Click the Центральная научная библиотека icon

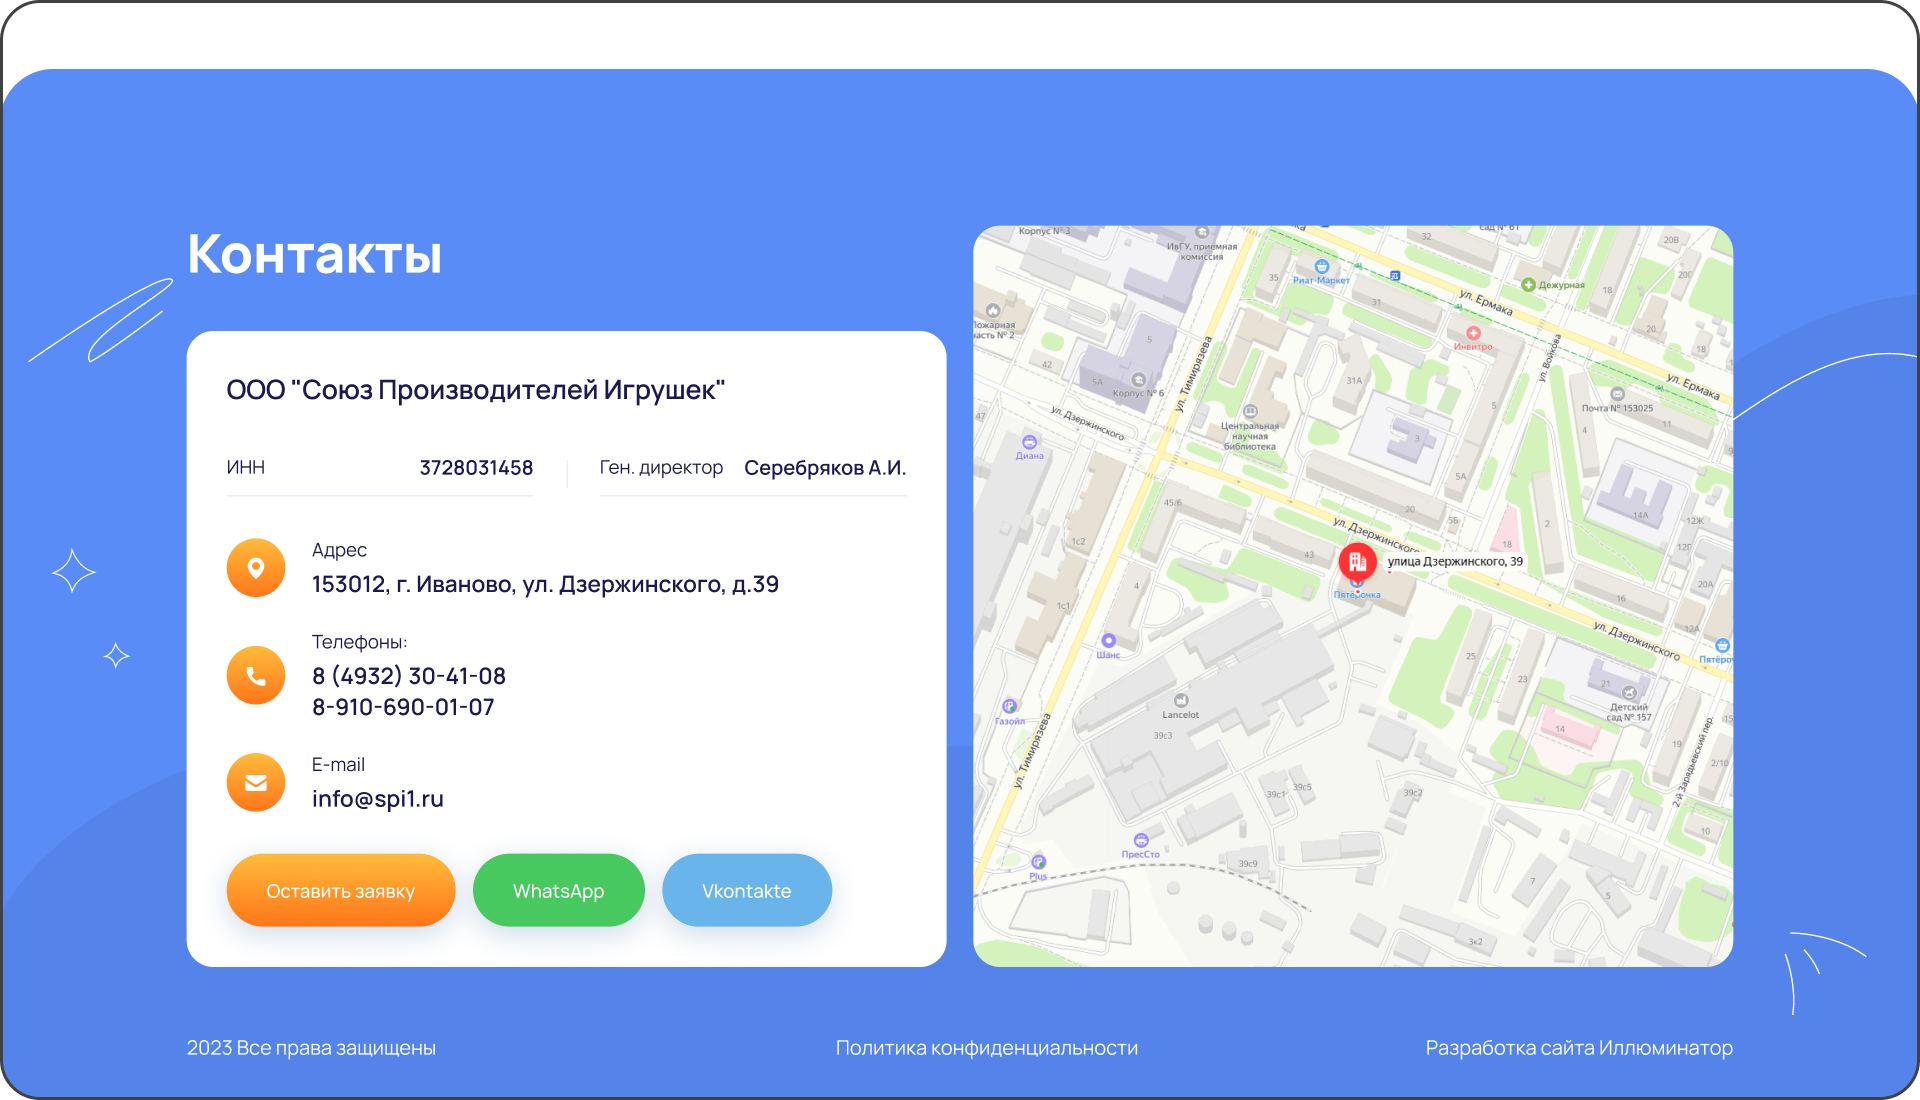click(x=1250, y=411)
